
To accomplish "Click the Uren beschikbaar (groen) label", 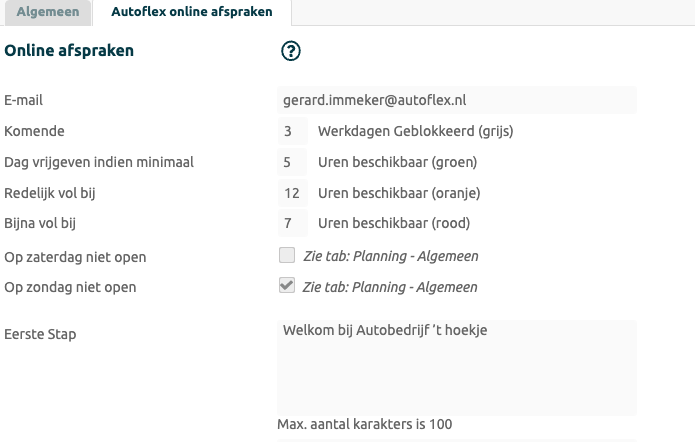I will click(x=397, y=162).
